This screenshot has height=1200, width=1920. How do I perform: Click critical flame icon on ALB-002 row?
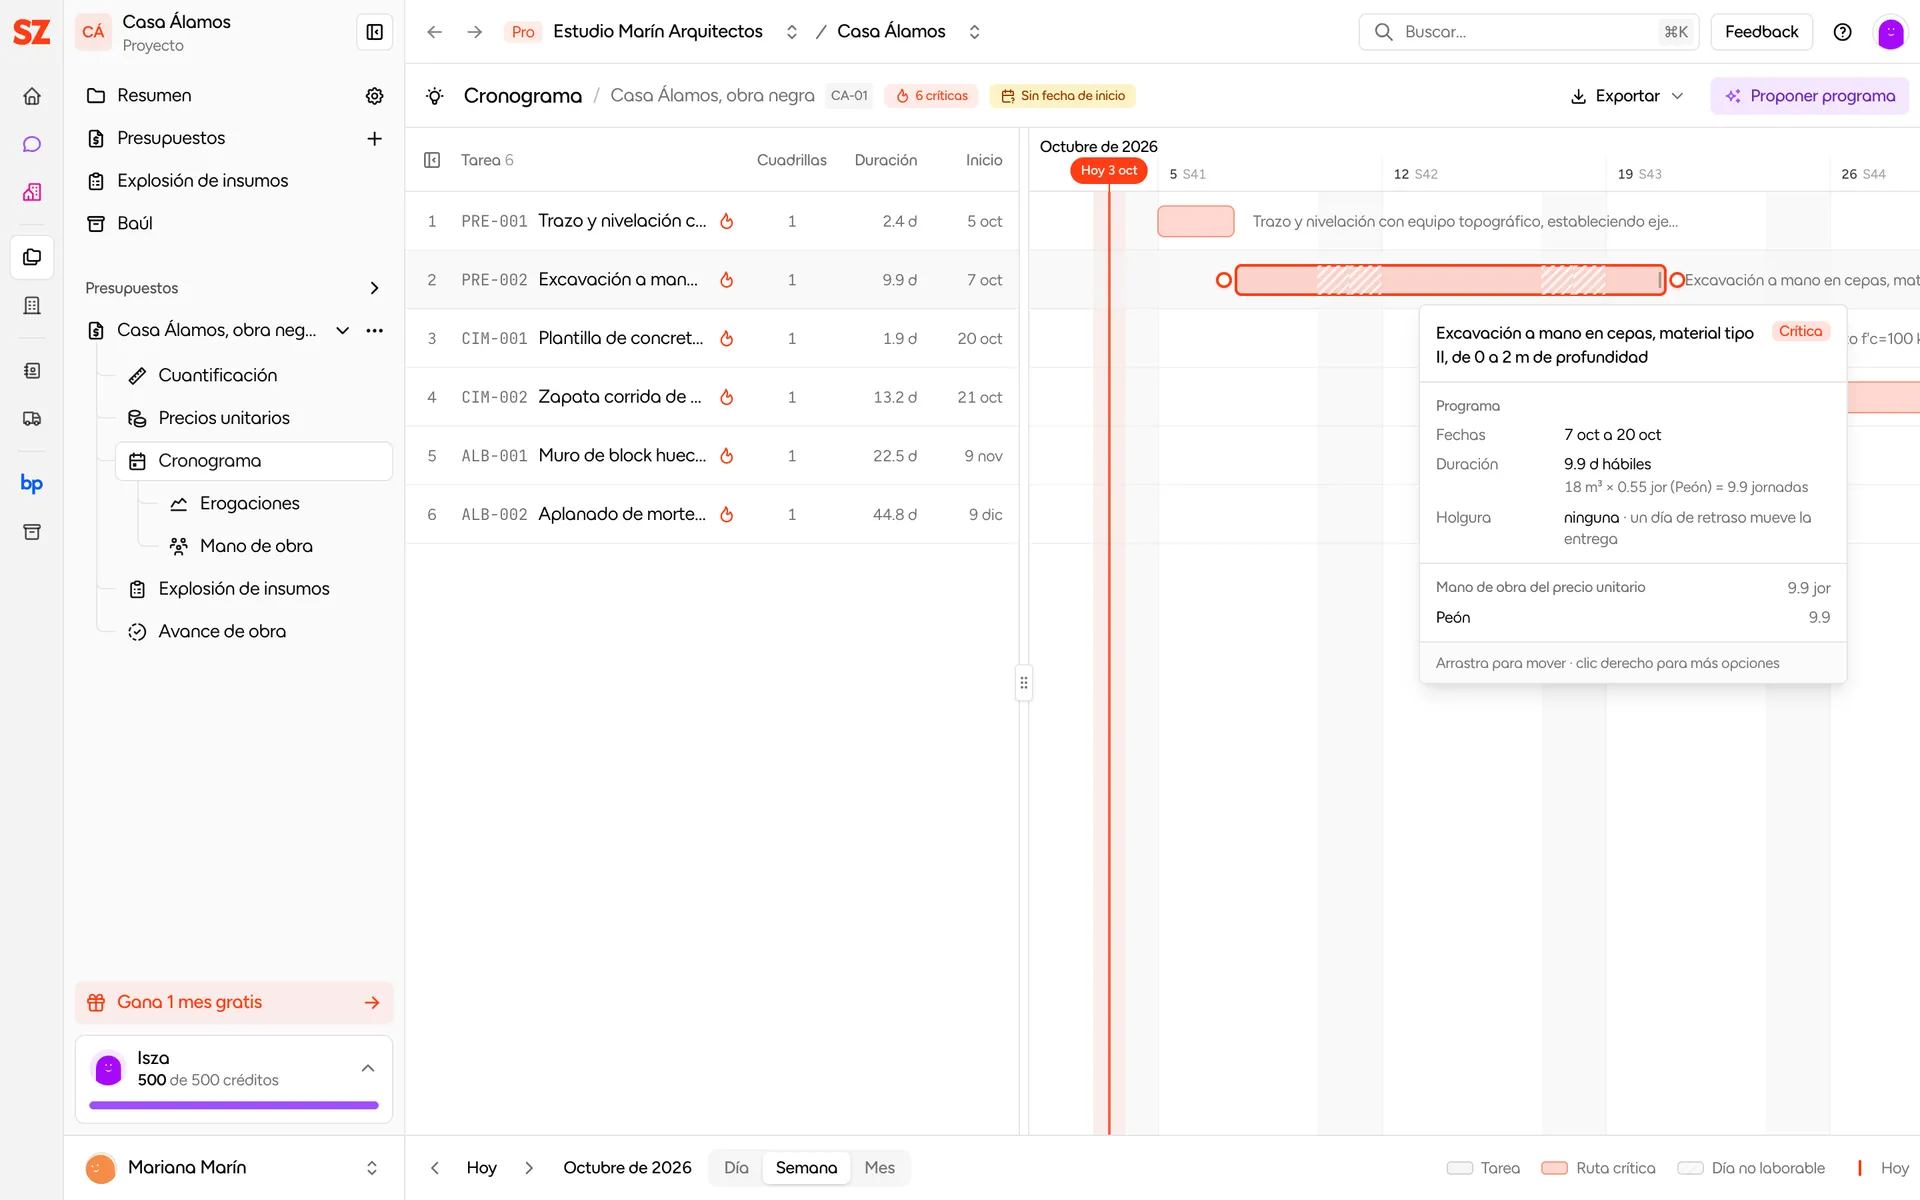727,515
